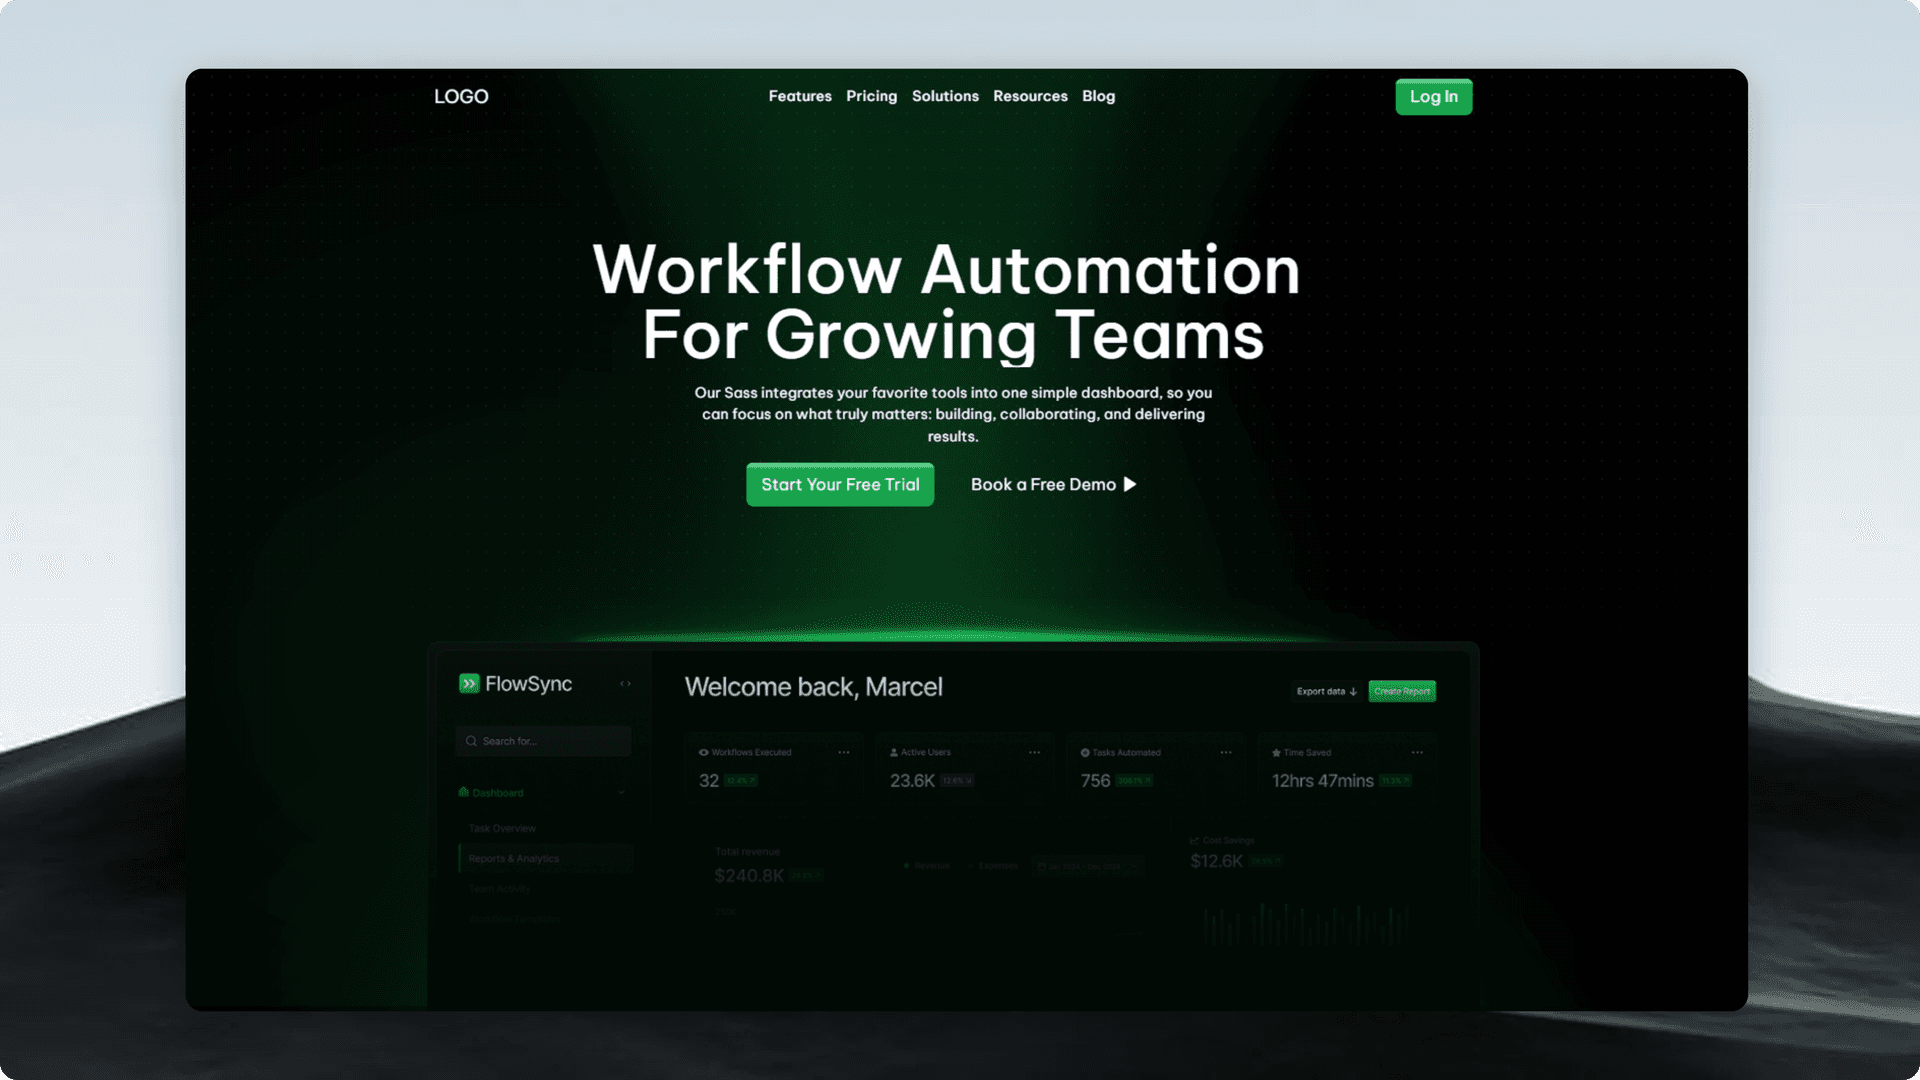The width and height of the screenshot is (1920, 1080).
Task: Click the star icon beside Time Saved
Action: pos(1275,752)
